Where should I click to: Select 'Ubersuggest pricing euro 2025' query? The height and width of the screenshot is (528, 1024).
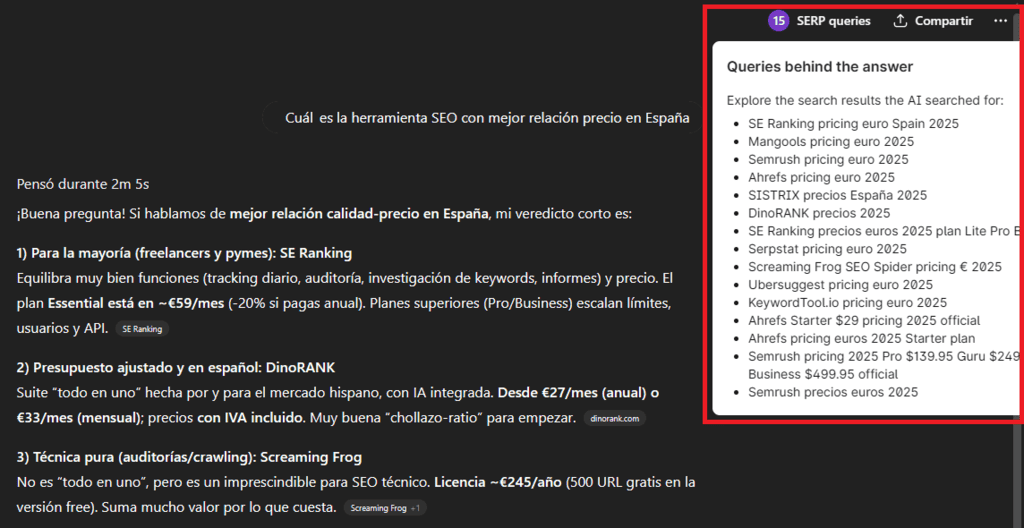[x=838, y=285]
